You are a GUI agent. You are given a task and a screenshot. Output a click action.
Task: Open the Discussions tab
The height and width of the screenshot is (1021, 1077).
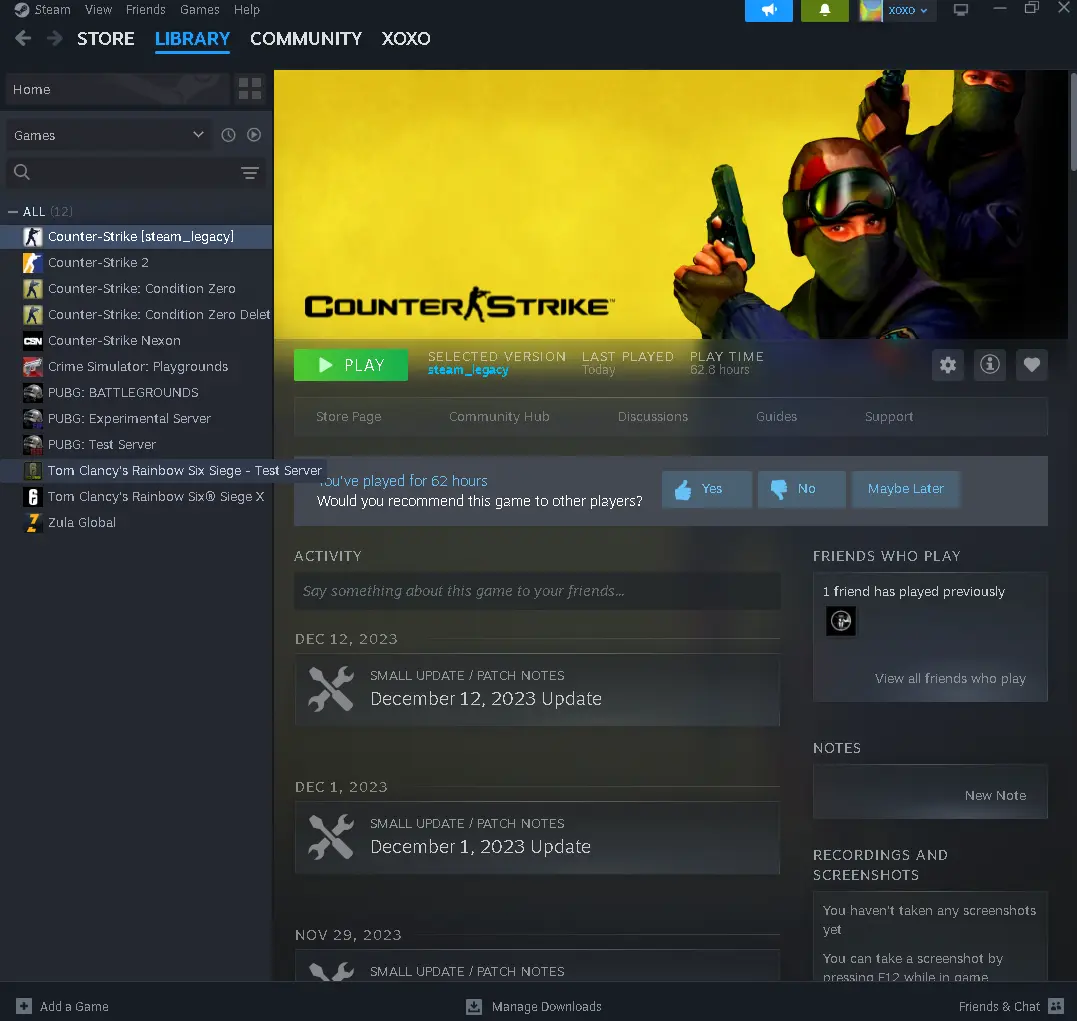tap(653, 416)
